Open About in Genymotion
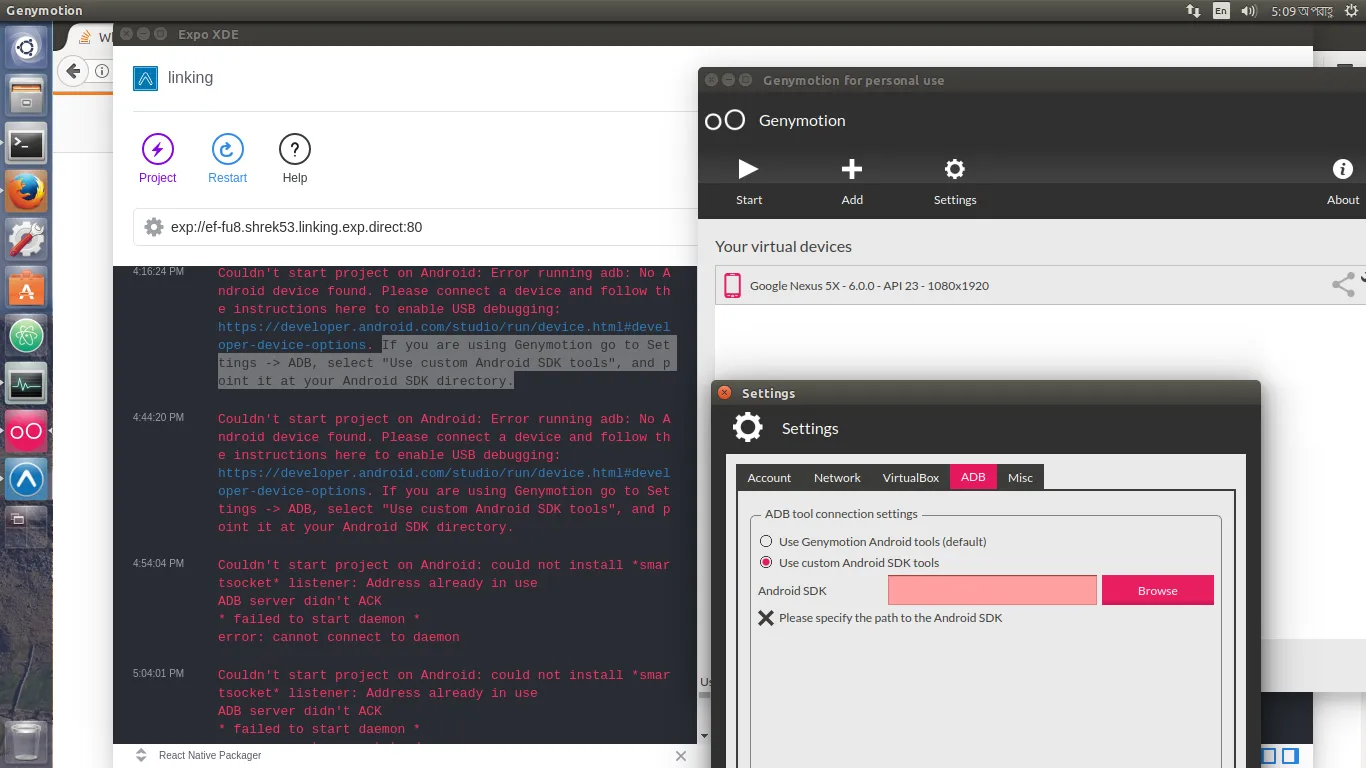 pos(1343,180)
